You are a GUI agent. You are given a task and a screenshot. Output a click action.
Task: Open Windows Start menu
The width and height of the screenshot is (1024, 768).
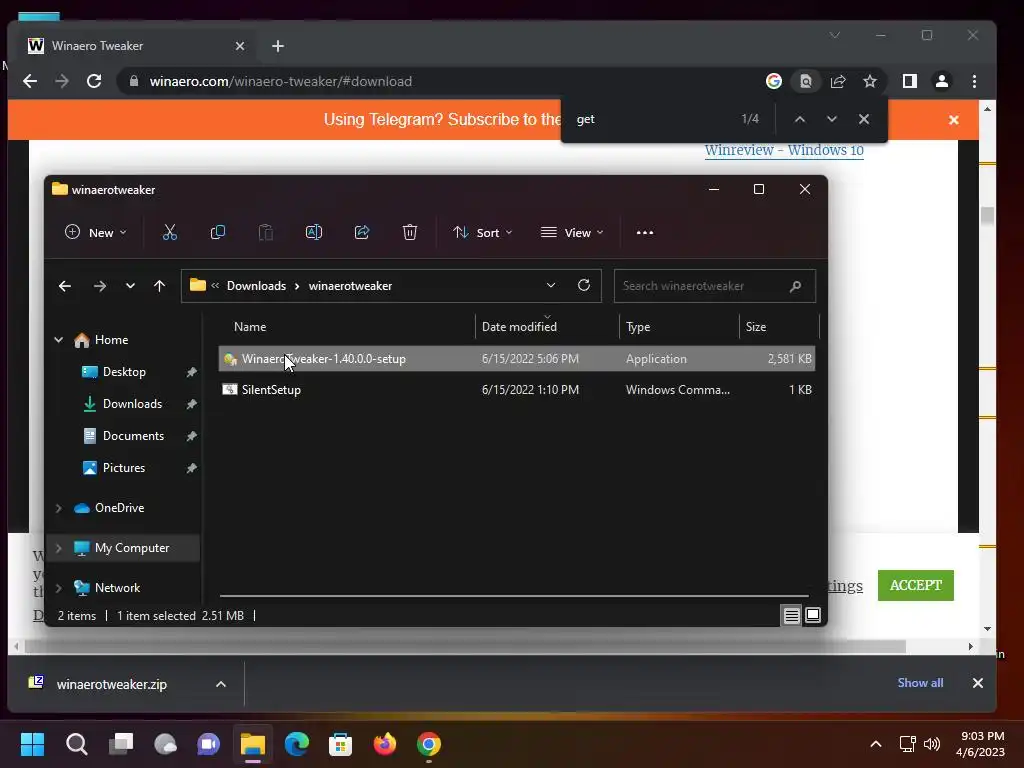click(x=32, y=744)
